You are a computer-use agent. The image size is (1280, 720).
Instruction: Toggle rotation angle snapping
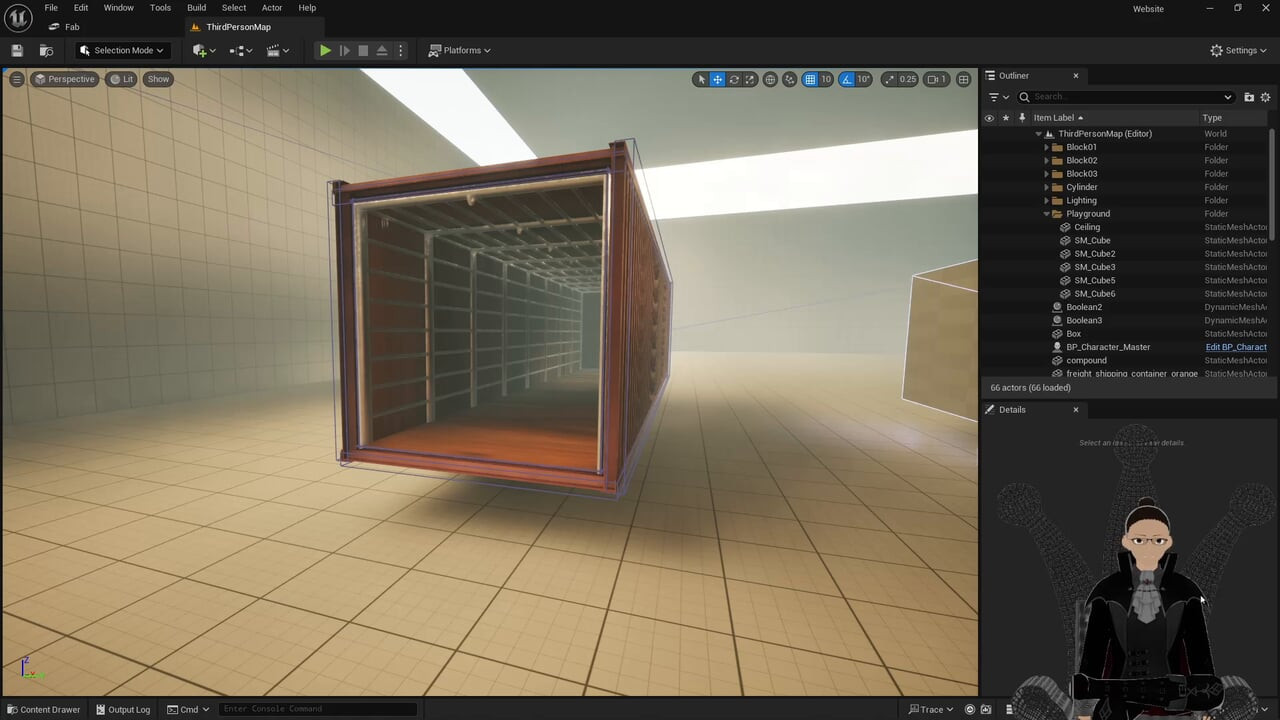pos(847,79)
